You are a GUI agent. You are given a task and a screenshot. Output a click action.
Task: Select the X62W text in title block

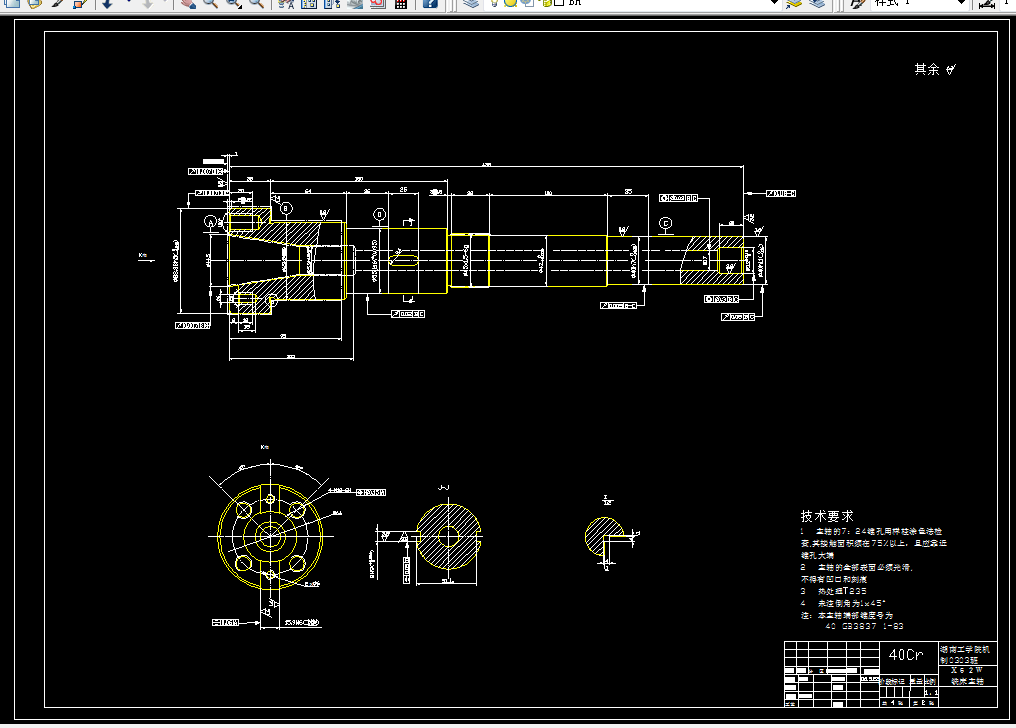(967, 670)
